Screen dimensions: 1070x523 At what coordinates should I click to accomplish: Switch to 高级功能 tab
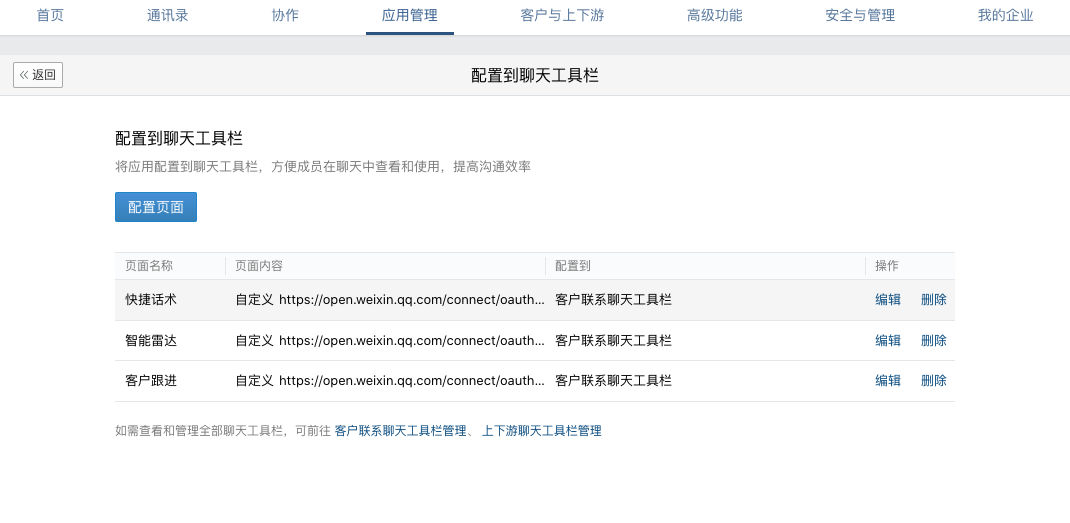714,16
